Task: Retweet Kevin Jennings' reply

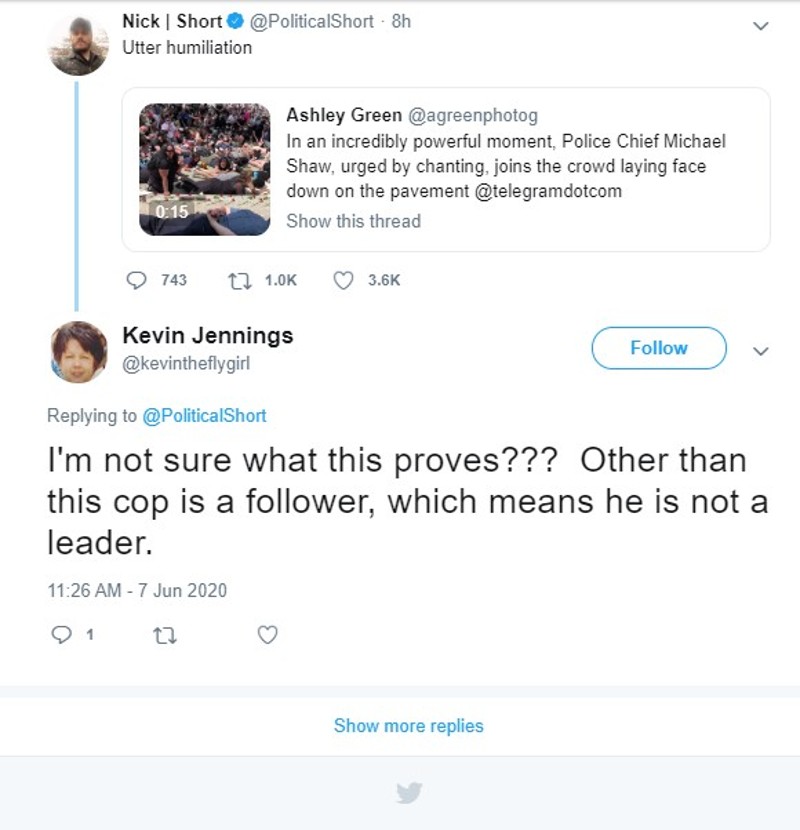Action: pyautogui.click(x=161, y=634)
